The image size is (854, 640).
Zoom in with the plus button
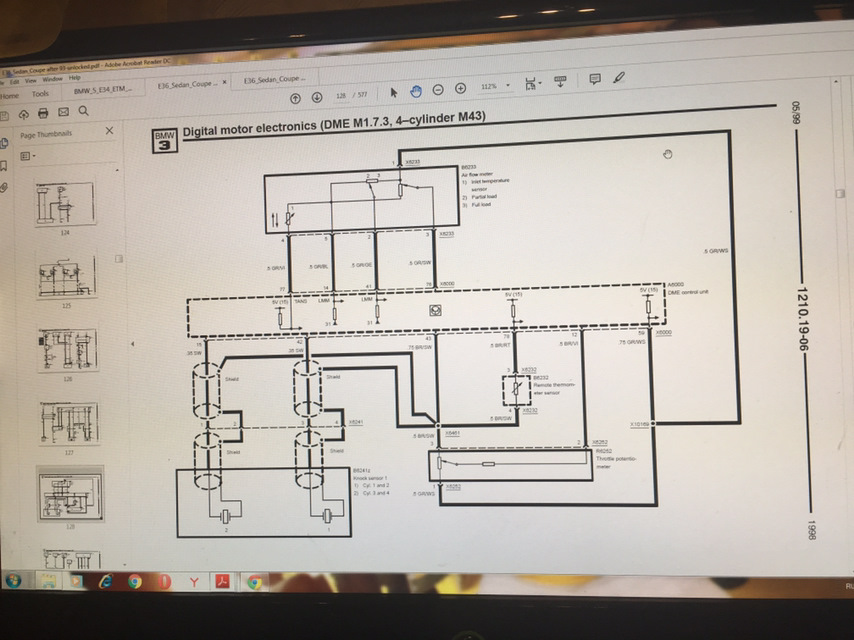coord(460,88)
